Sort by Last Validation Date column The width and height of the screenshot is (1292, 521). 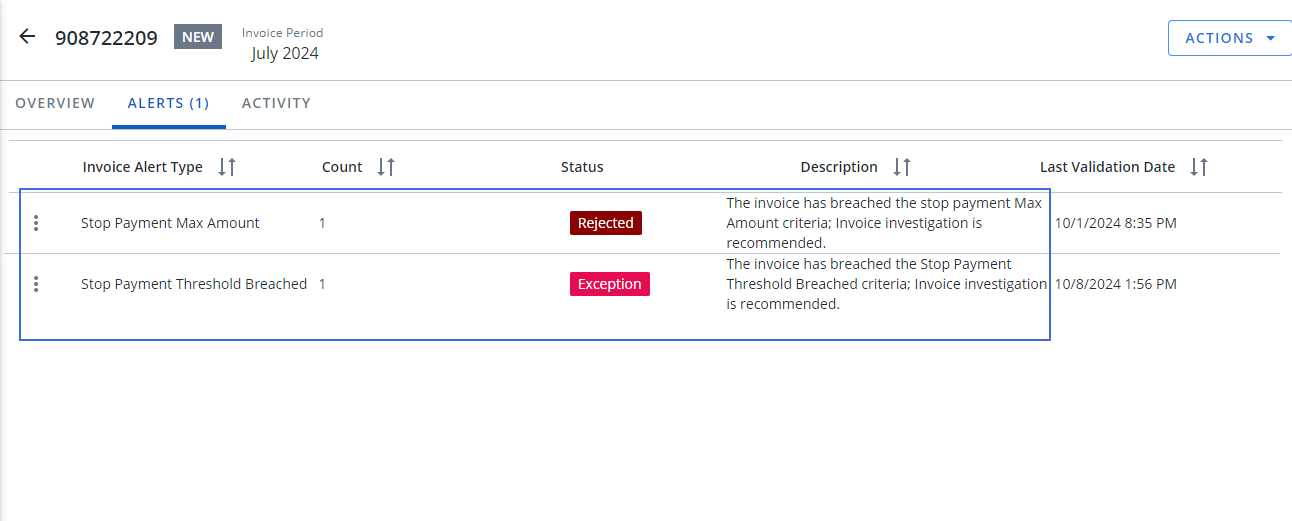[1200, 167]
